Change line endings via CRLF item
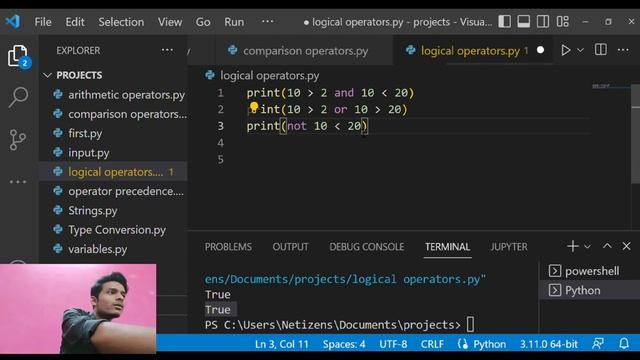 (432, 344)
